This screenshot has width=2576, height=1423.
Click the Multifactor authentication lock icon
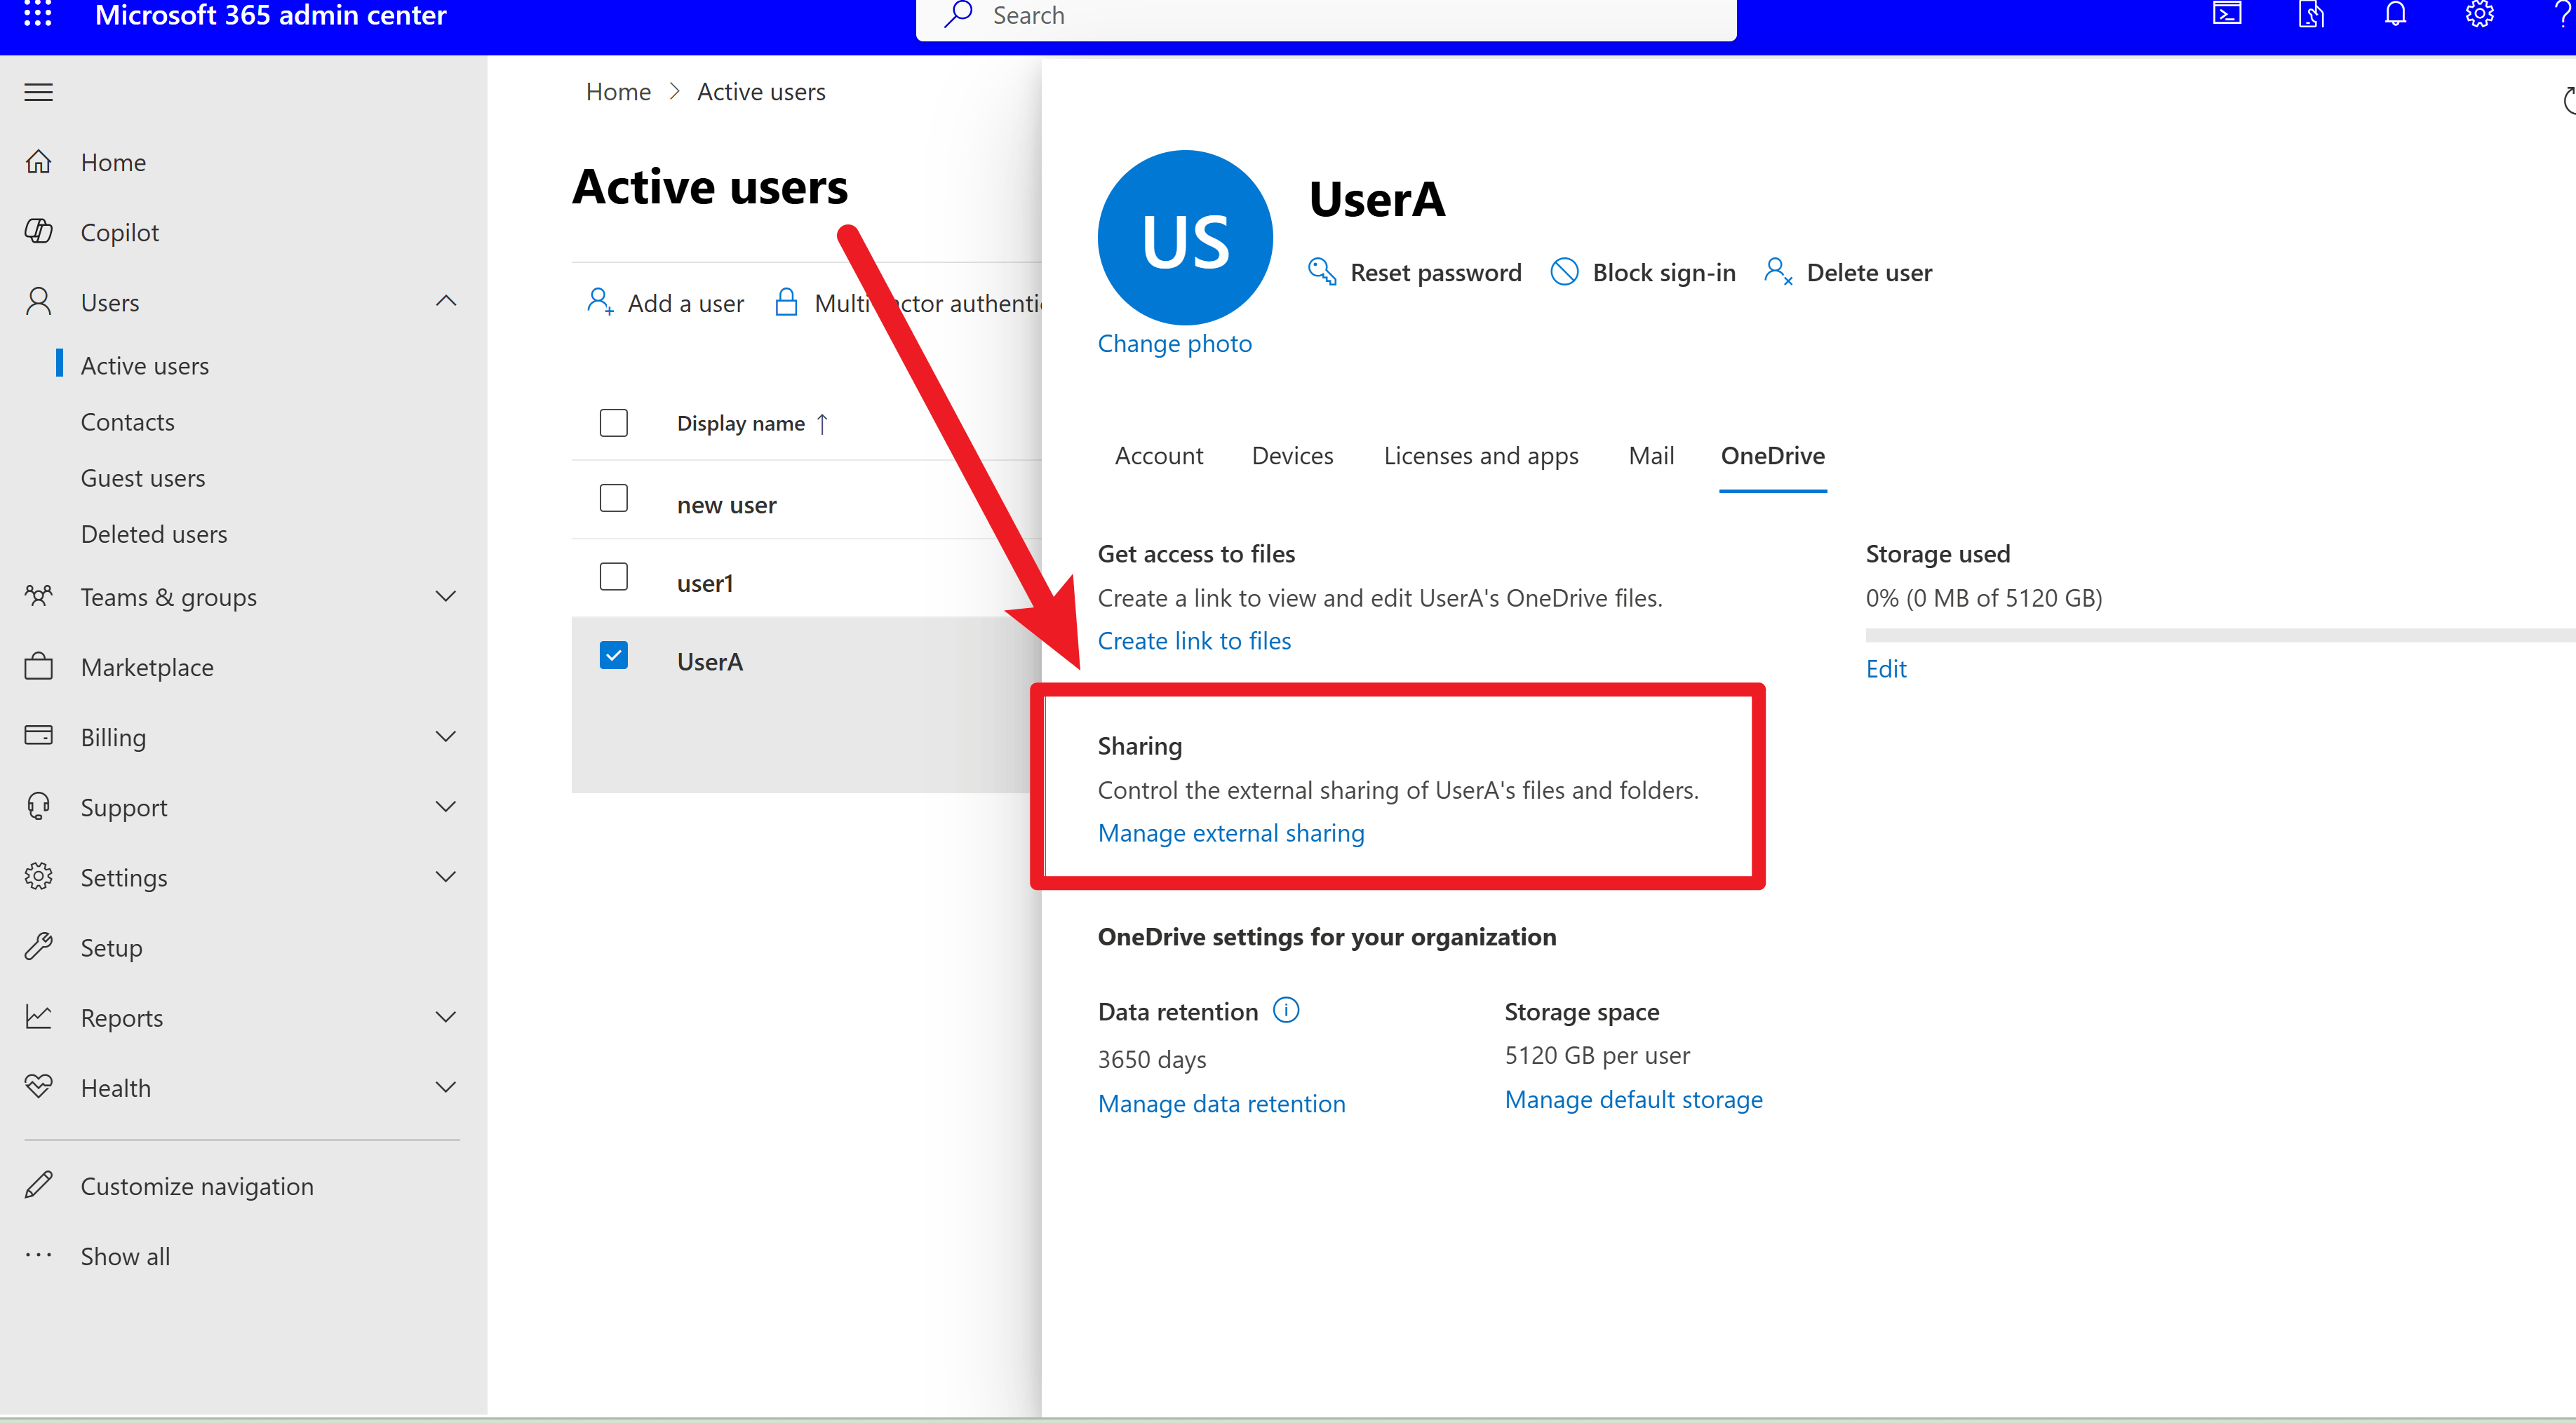(x=787, y=302)
